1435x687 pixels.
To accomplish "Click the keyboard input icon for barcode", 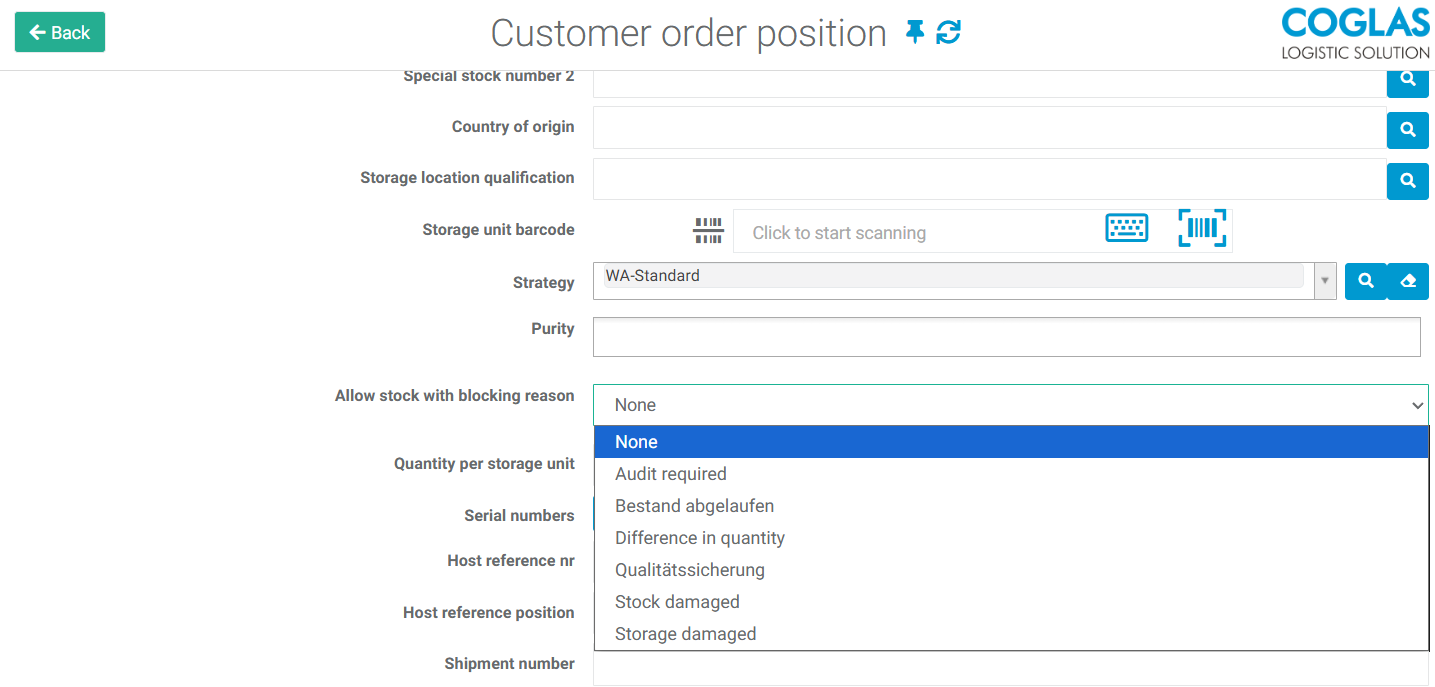I will pyautogui.click(x=1126, y=228).
